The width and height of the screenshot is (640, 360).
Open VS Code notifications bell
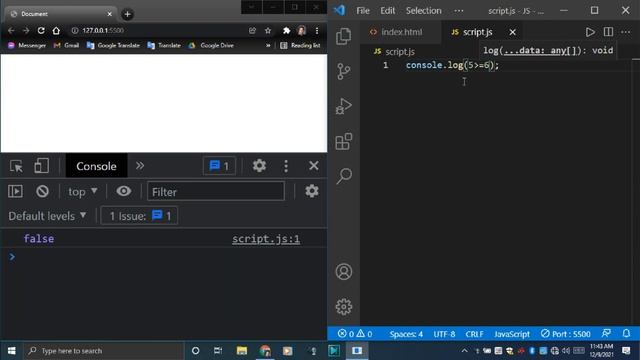tap(626, 333)
